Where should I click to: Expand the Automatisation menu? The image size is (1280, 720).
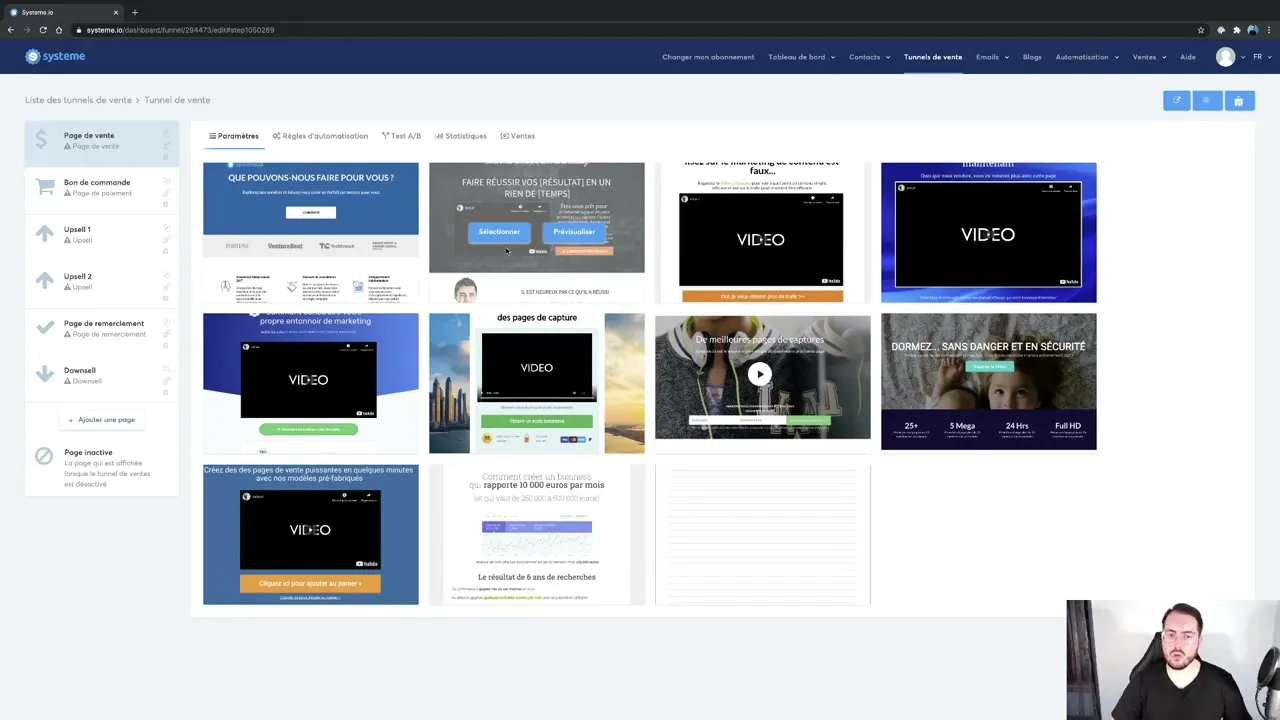[x=1081, y=57]
